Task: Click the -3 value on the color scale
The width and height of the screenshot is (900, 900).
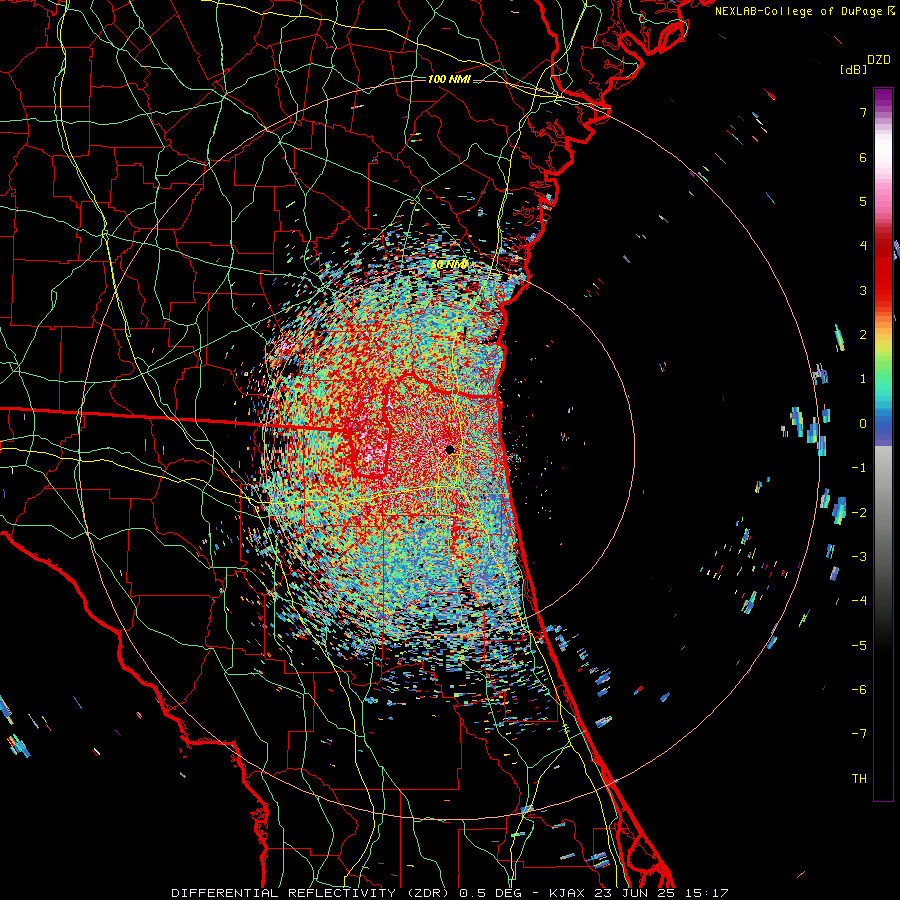Action: (859, 557)
